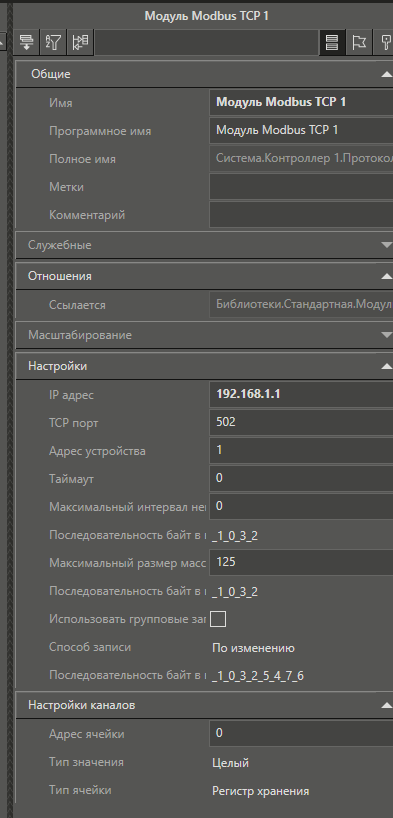Toggle the 'Использовать групповые' checkbox
This screenshot has height=818, width=393.
[218, 619]
